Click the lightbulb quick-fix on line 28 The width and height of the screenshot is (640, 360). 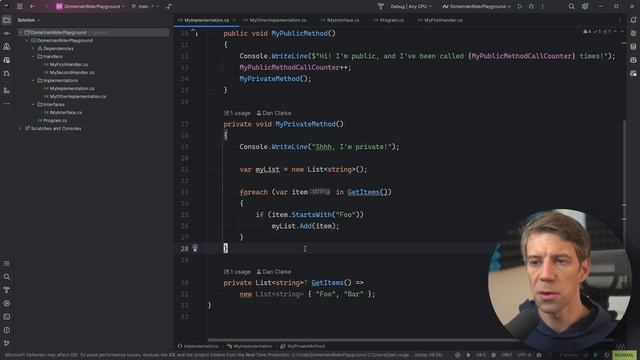[x=195, y=248]
